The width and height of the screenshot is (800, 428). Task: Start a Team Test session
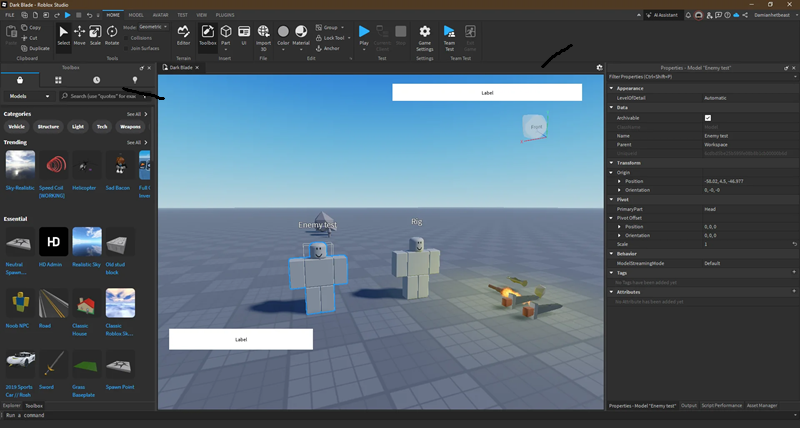[x=449, y=38]
